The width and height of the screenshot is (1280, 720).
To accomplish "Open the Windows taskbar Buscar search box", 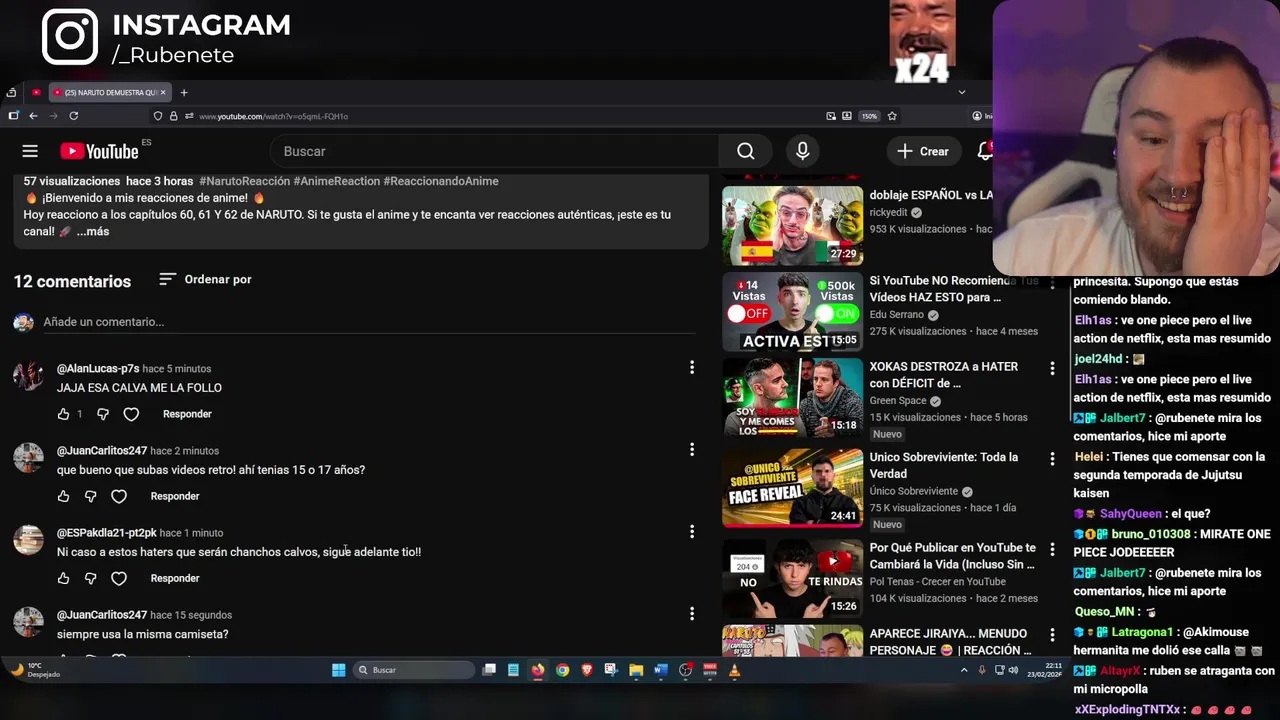I will [413, 670].
